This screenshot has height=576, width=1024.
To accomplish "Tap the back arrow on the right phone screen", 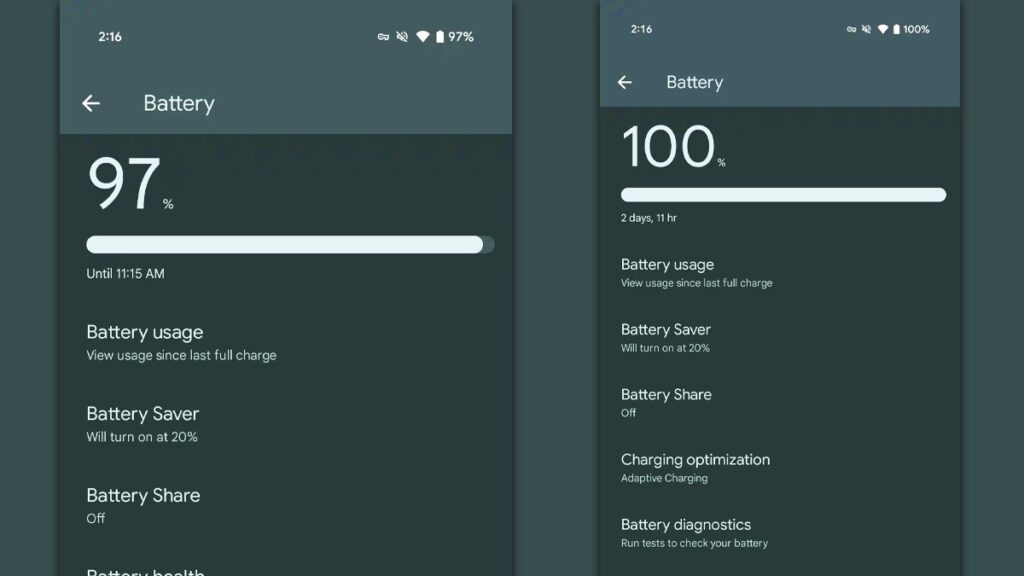I will click(x=625, y=82).
